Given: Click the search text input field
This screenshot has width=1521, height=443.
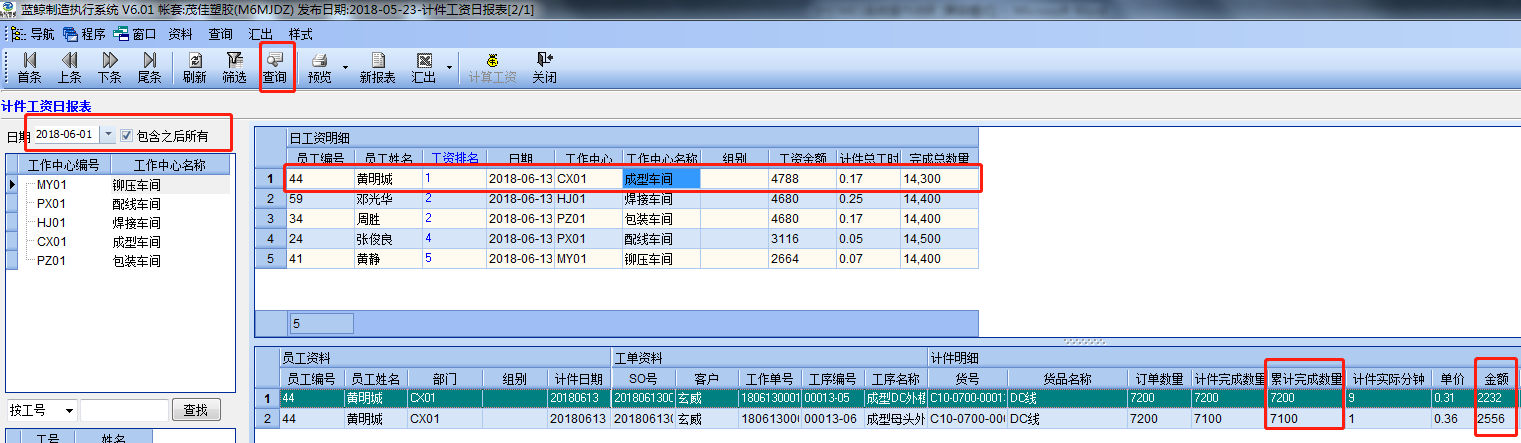Looking at the screenshot, I should (124, 410).
